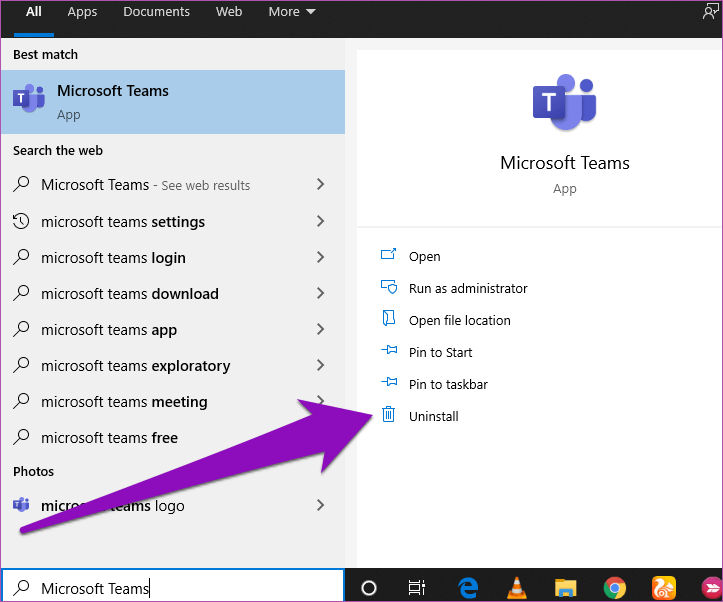This screenshot has width=723, height=602.
Task: Click the Microsoft Teams search input box
Action: pyautogui.click(x=180, y=588)
